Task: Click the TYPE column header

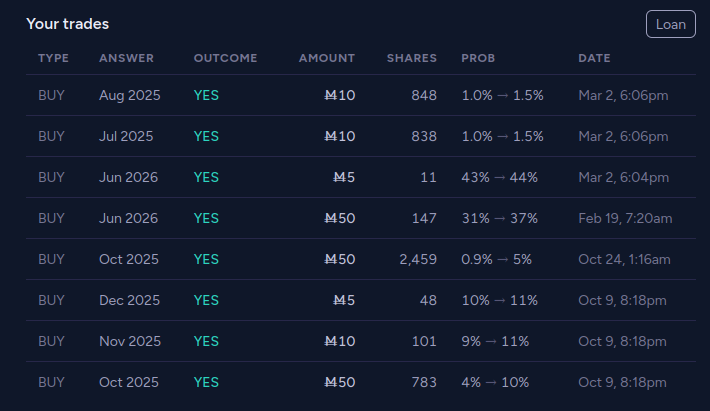Action: 53,58
